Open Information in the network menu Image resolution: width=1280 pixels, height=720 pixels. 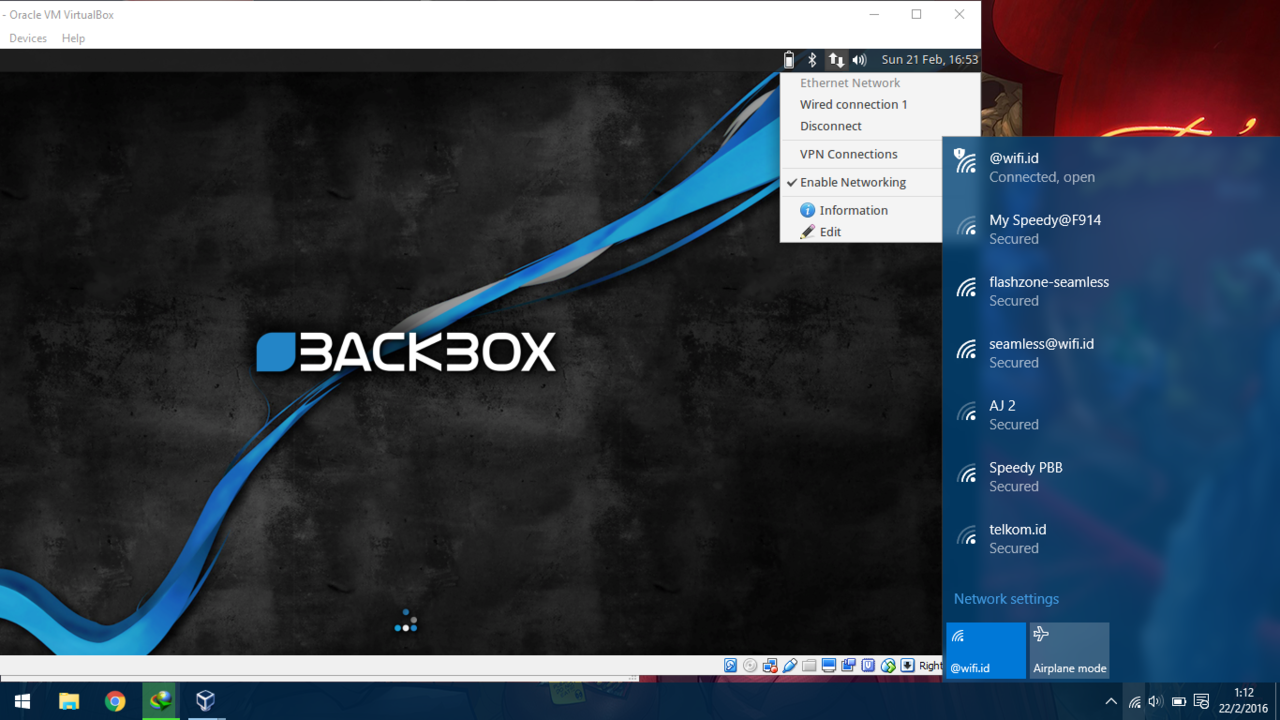pos(861,210)
